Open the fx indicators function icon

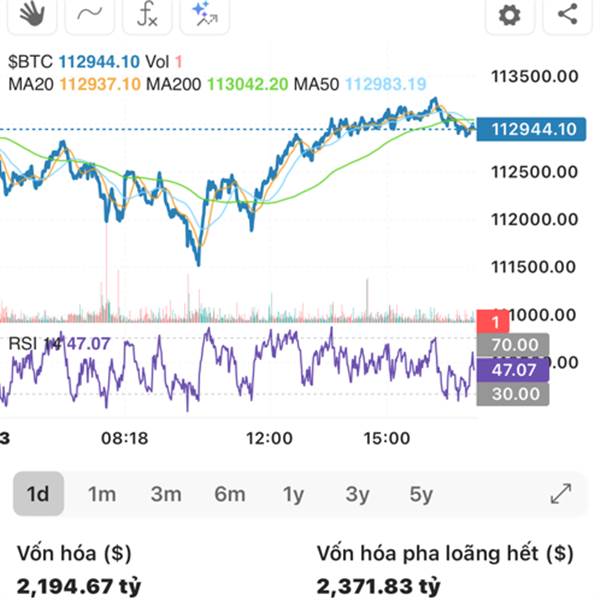[147, 15]
